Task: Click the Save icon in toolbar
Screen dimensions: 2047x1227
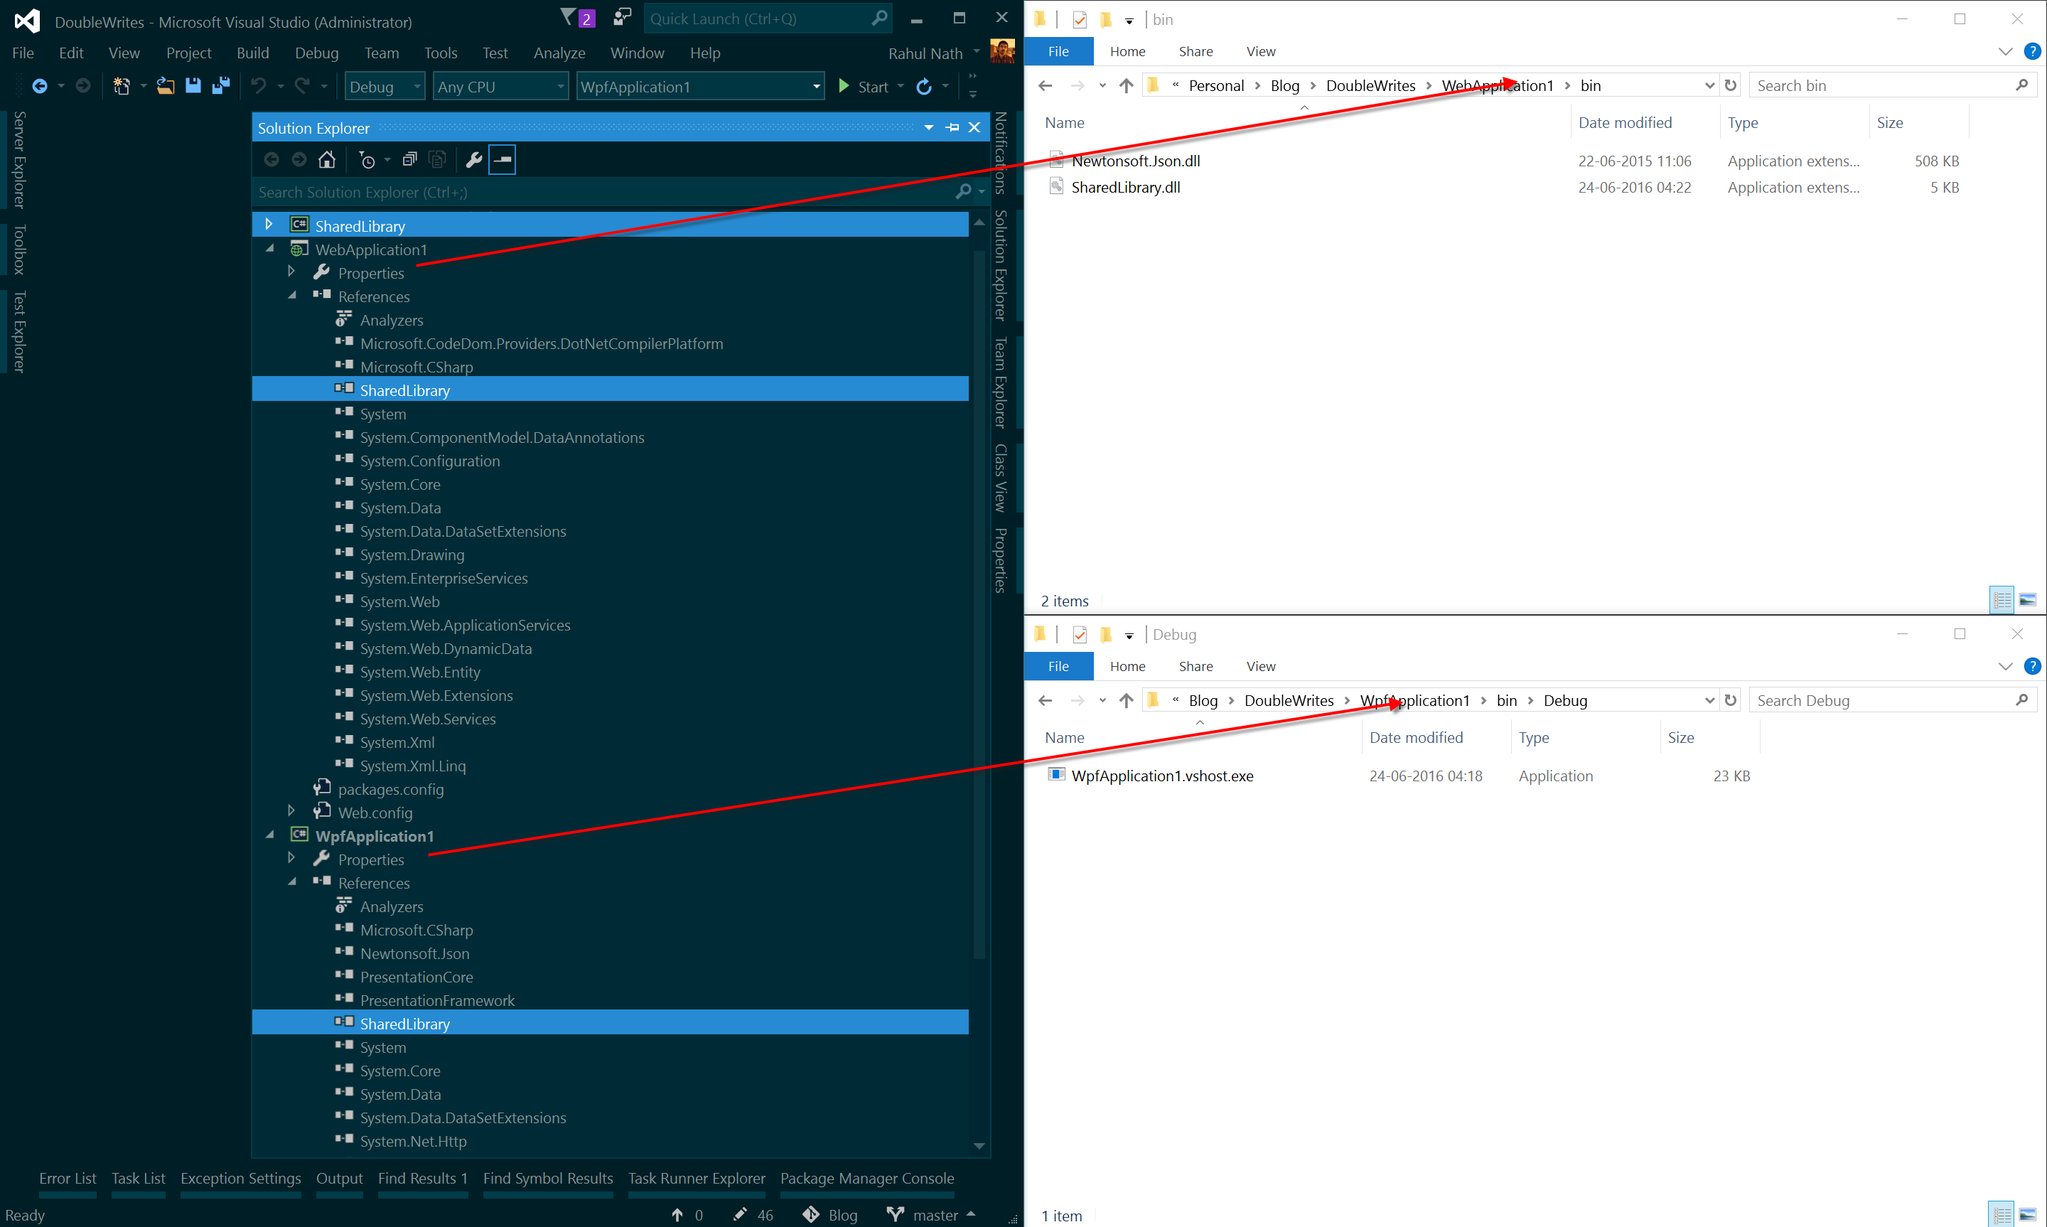Action: tap(193, 86)
